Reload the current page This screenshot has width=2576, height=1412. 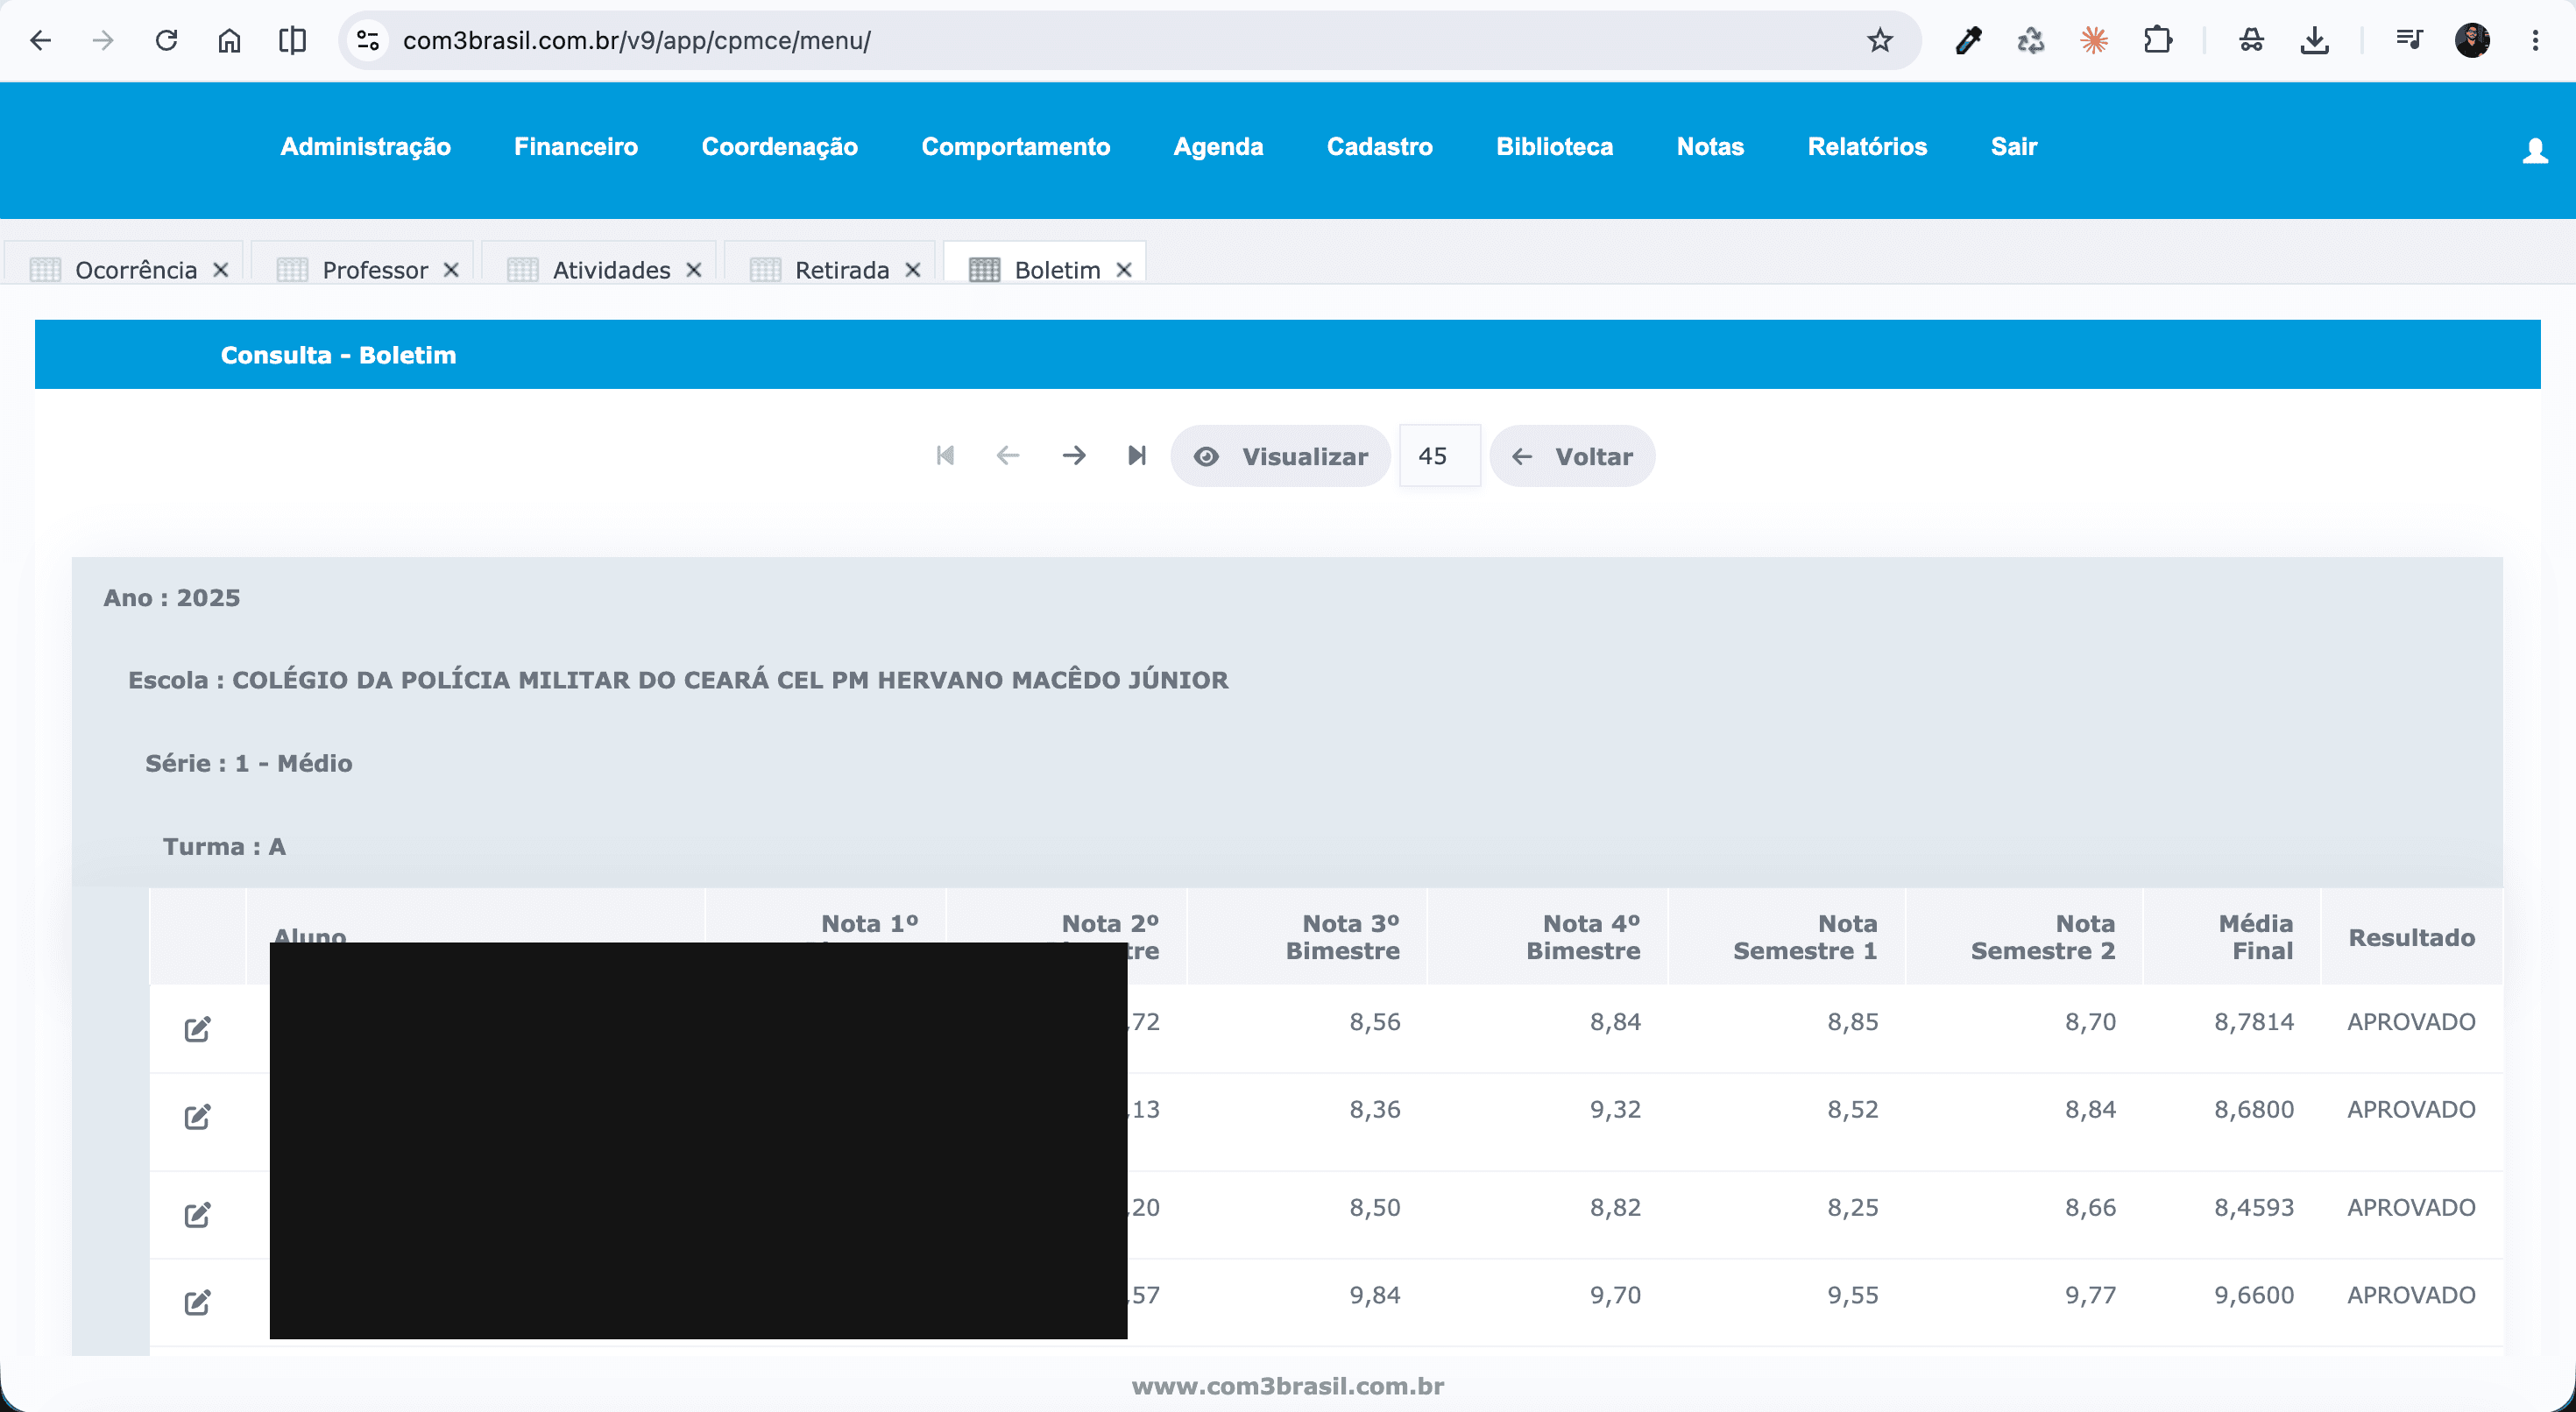click(x=166, y=40)
